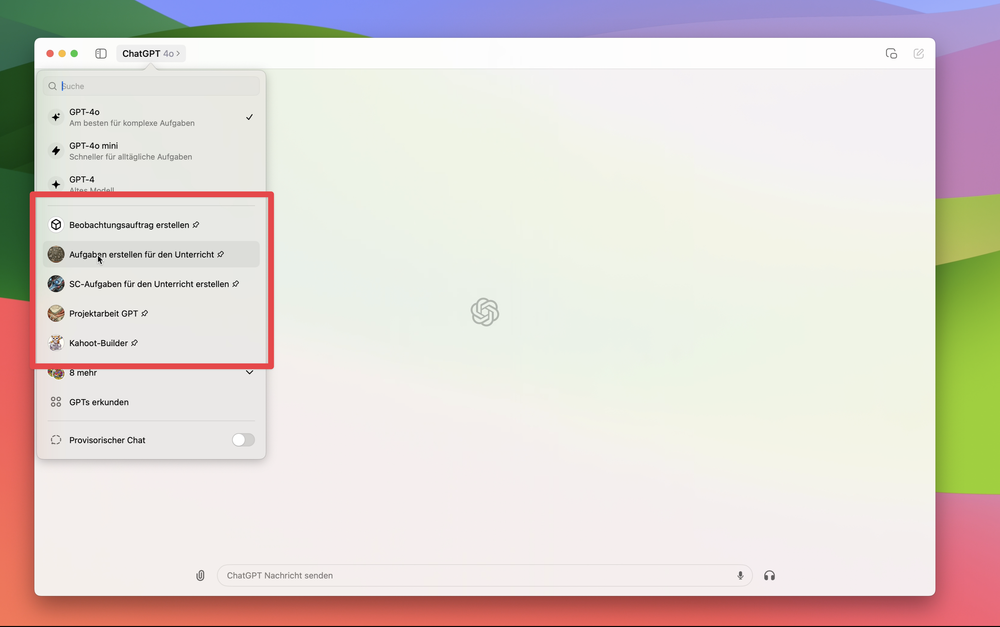Click pin icon next to Beobachtungsauftrag erstellen
The image size is (1000, 627).
click(x=196, y=225)
